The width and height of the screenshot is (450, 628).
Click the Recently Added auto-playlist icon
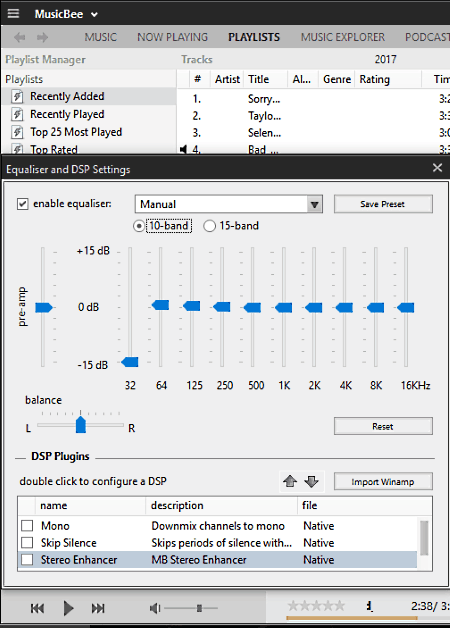point(17,97)
